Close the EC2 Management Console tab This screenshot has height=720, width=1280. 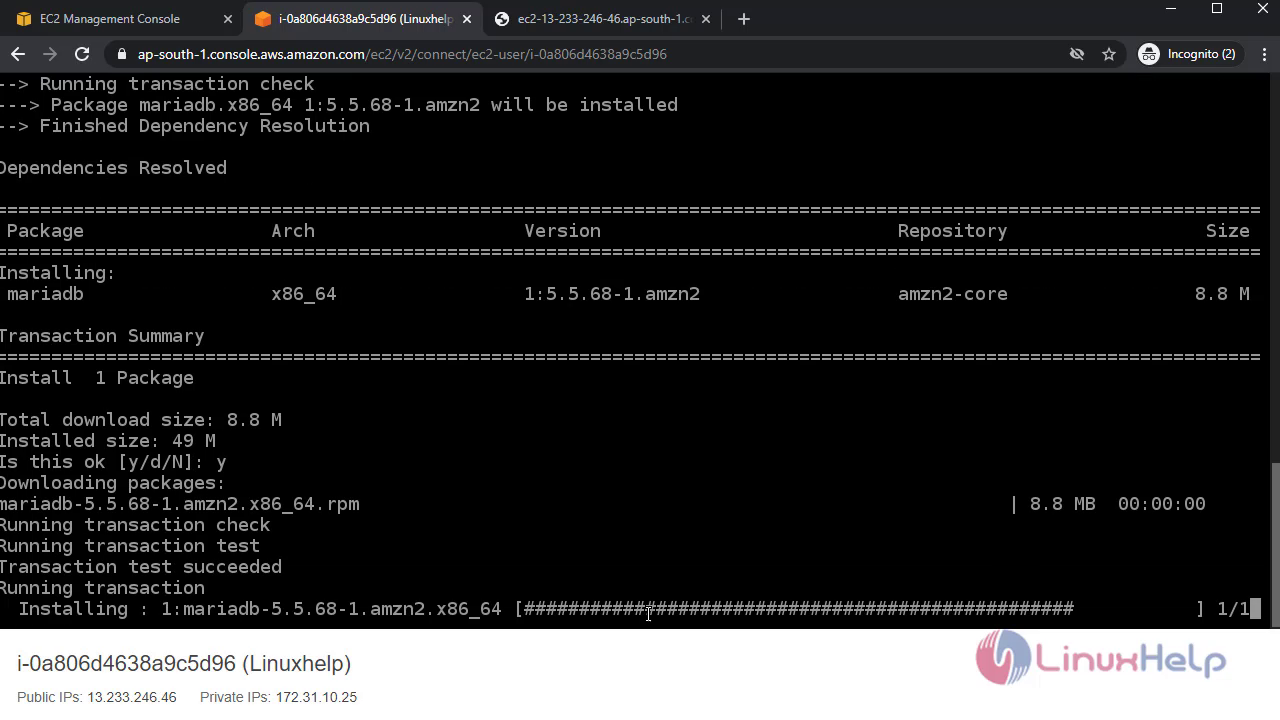[227, 19]
